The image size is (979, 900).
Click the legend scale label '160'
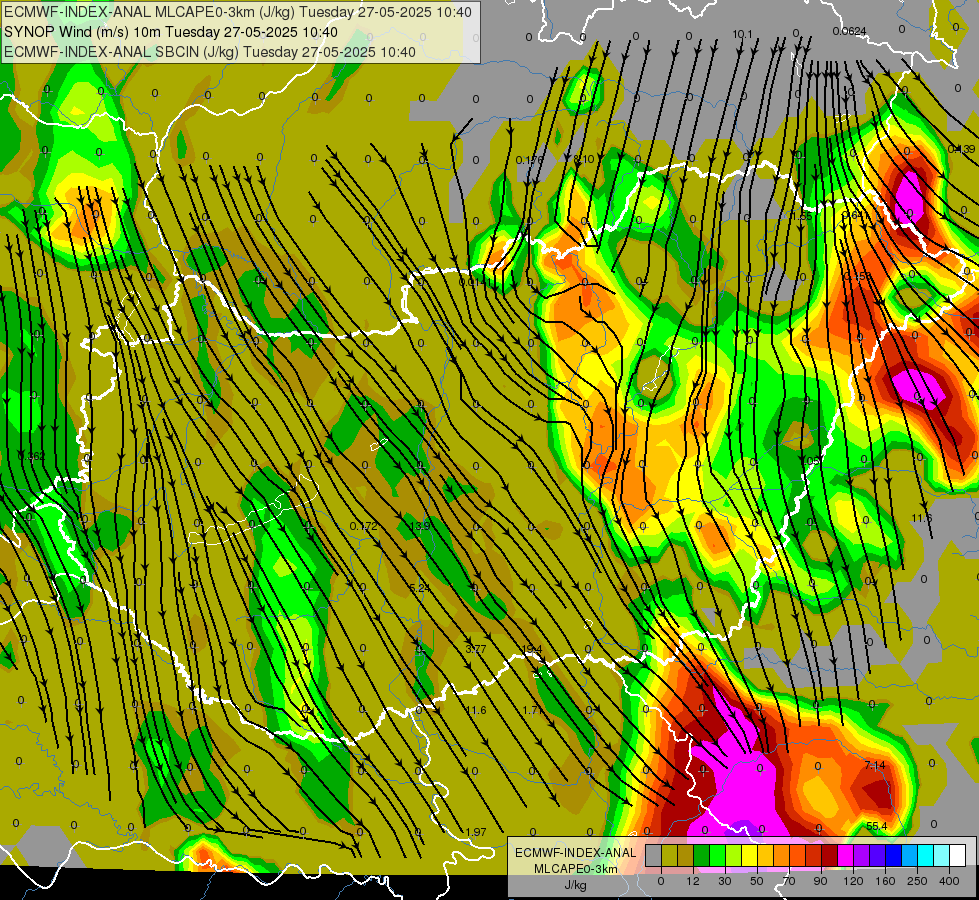(x=885, y=881)
